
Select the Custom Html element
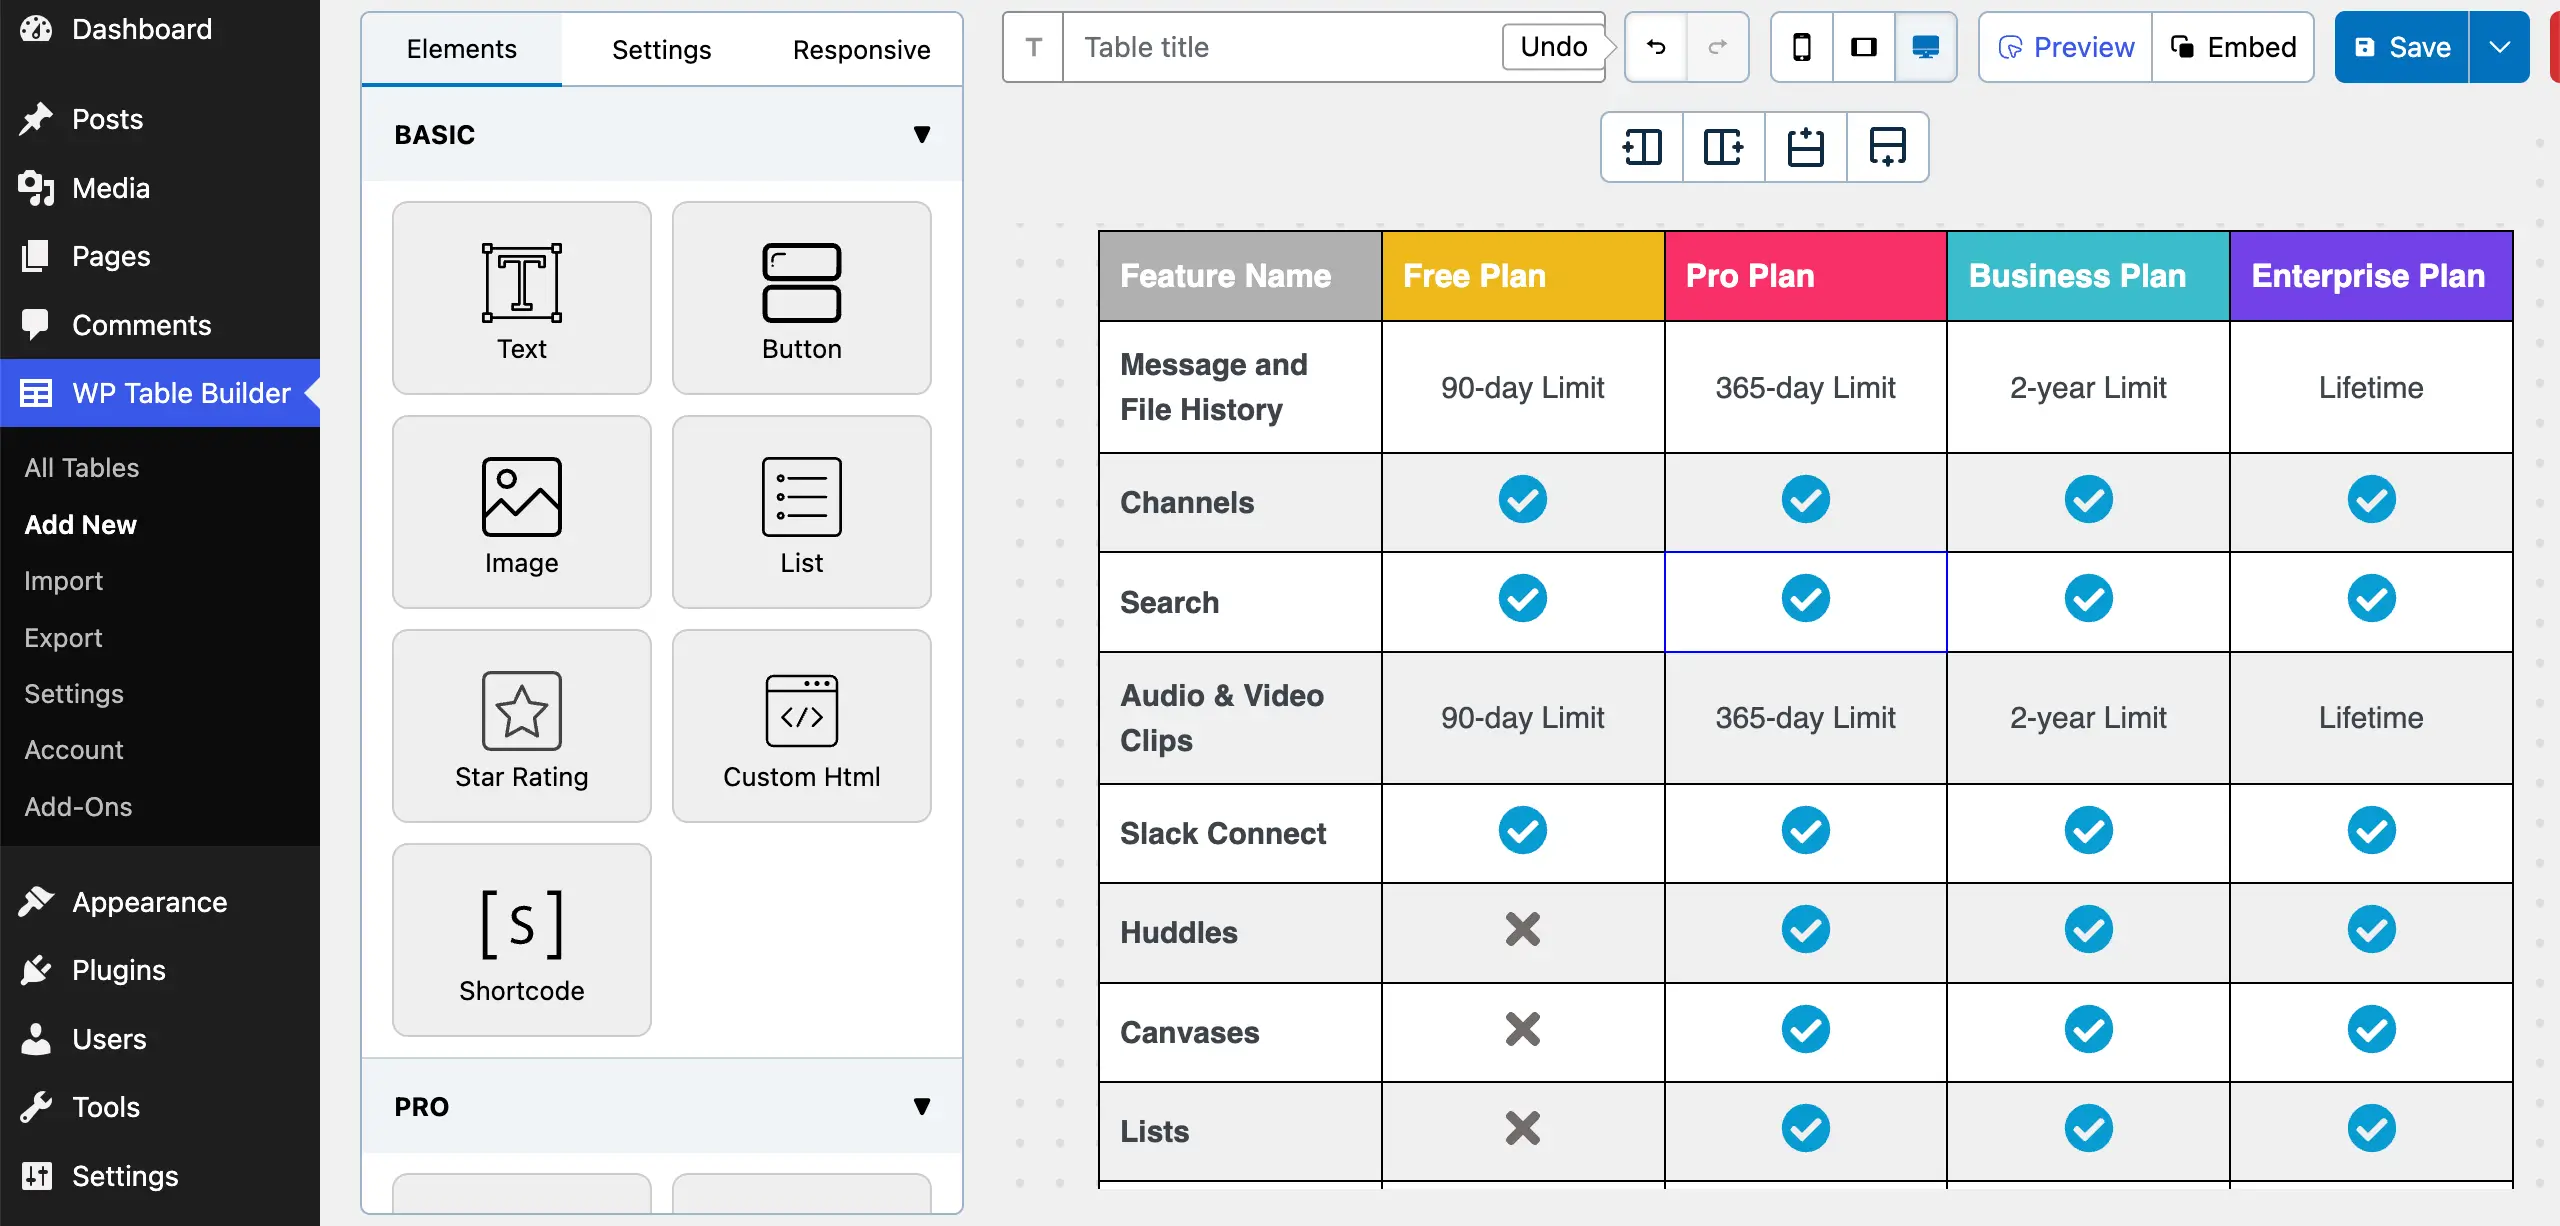(x=801, y=725)
